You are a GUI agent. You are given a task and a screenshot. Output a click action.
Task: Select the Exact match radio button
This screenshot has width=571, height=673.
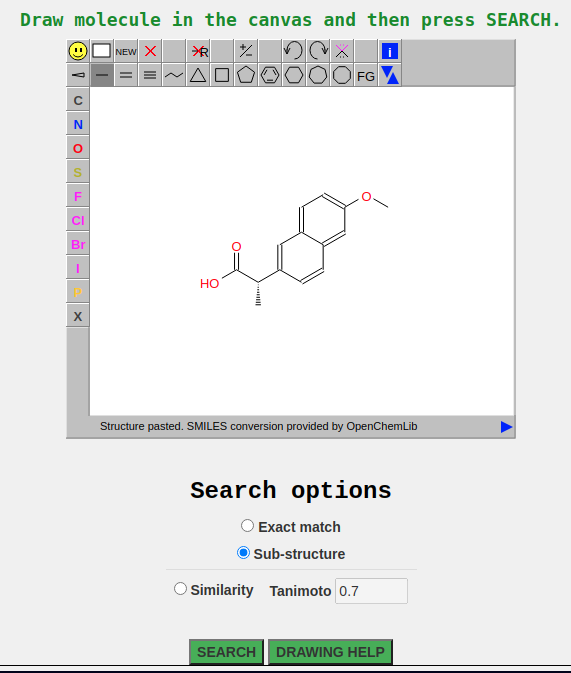pyautogui.click(x=247, y=526)
